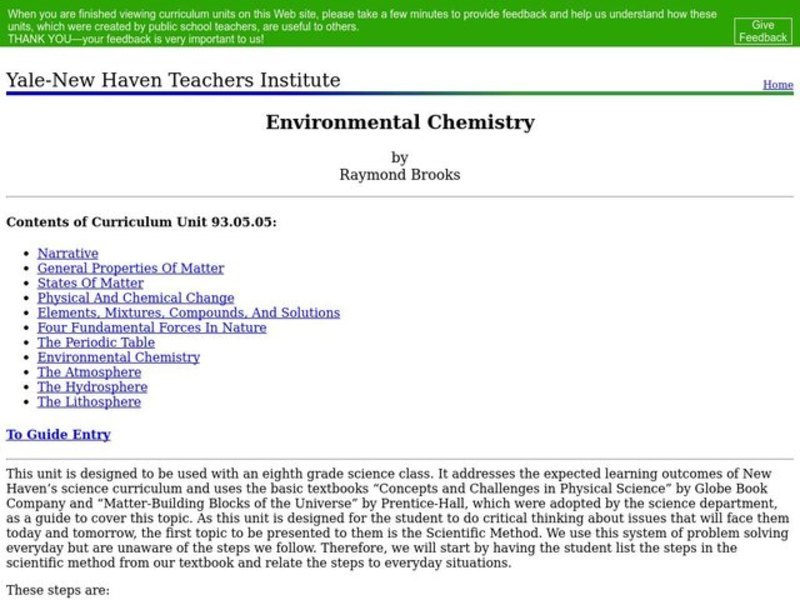Click the Yale-New Haven Teachers Institute heading
The height and width of the screenshot is (600, 800).
click(173, 79)
